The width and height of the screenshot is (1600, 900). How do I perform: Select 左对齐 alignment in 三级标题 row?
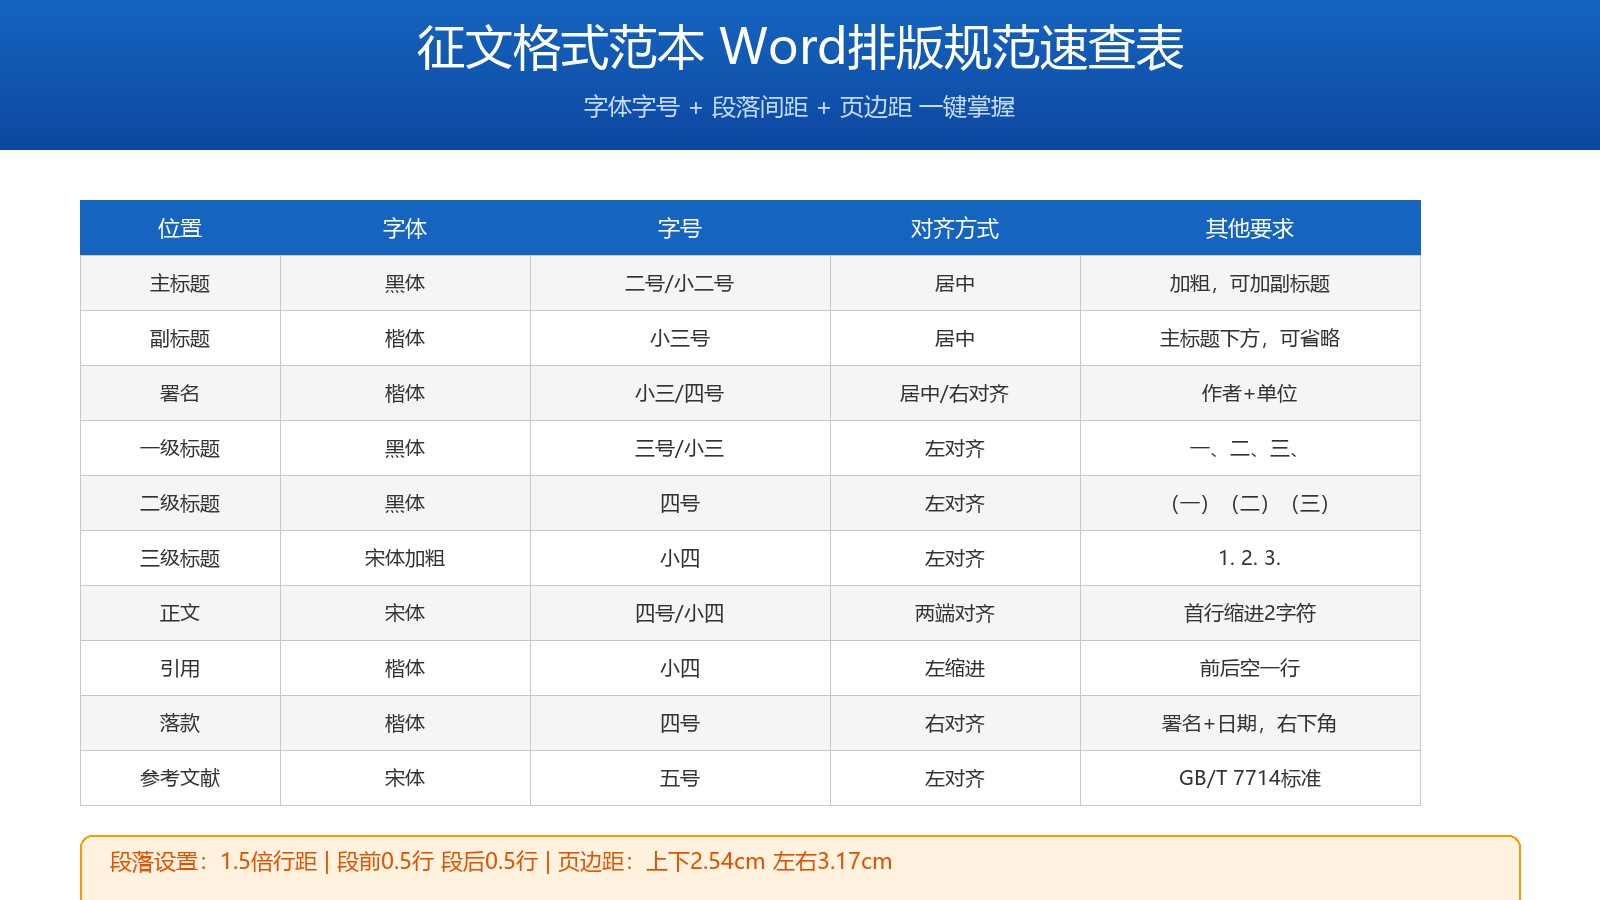955,558
